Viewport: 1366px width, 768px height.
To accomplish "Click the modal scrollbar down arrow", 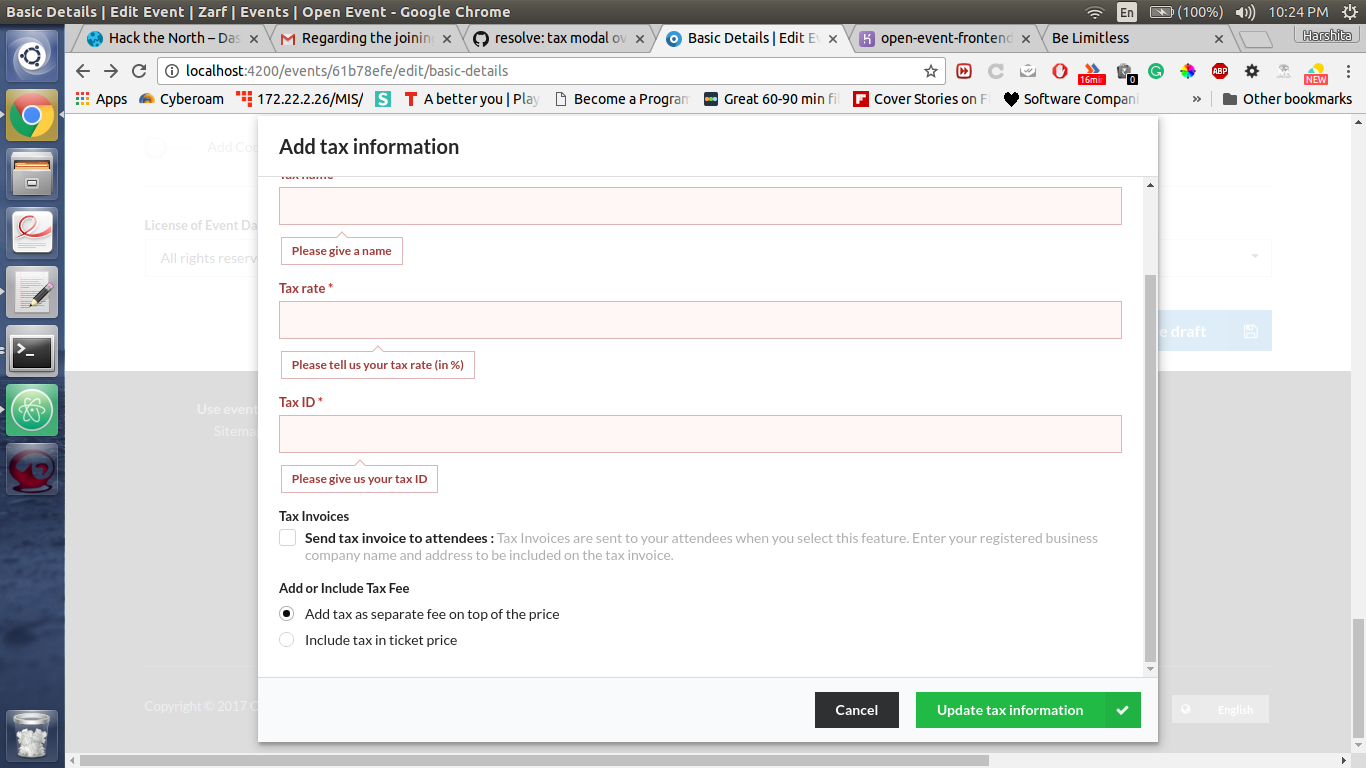I will pos(1150,669).
